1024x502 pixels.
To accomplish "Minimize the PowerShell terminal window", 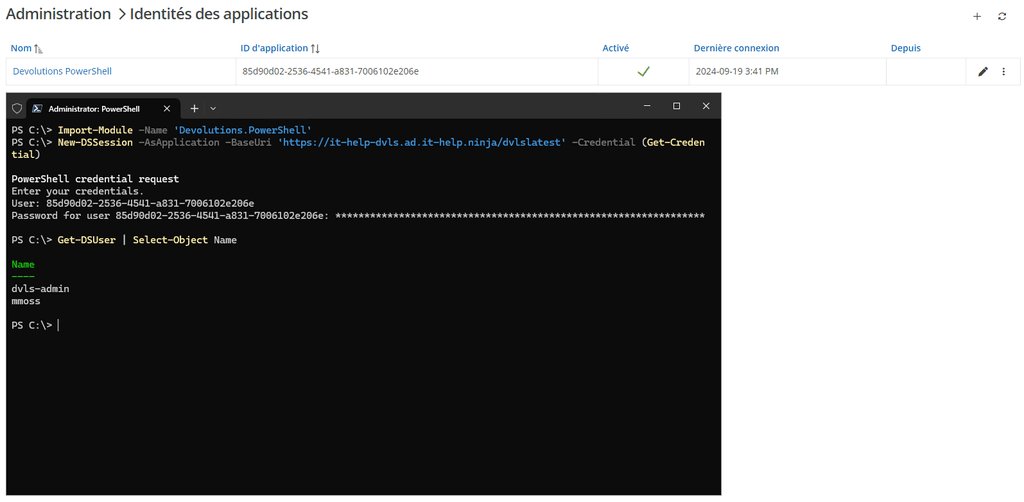I will click(647, 106).
